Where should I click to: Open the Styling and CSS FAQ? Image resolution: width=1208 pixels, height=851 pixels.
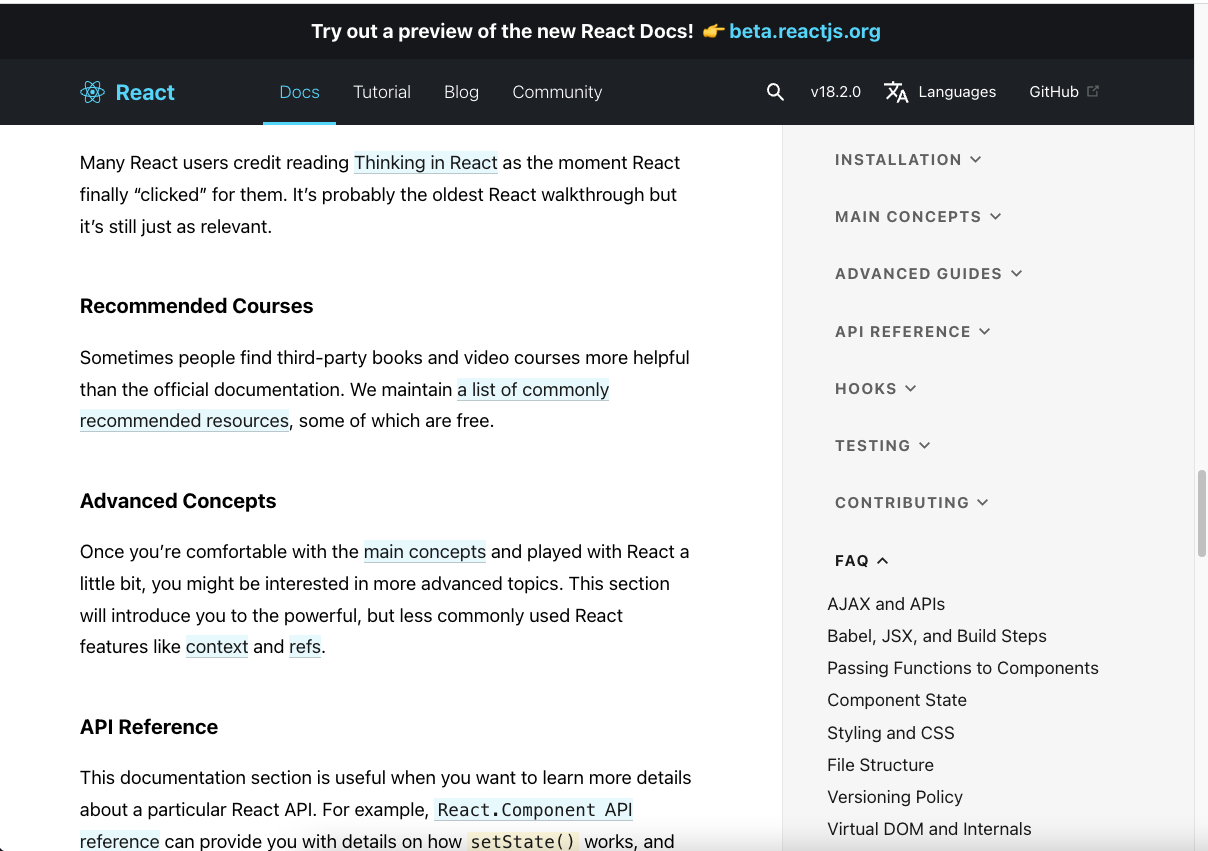point(891,733)
